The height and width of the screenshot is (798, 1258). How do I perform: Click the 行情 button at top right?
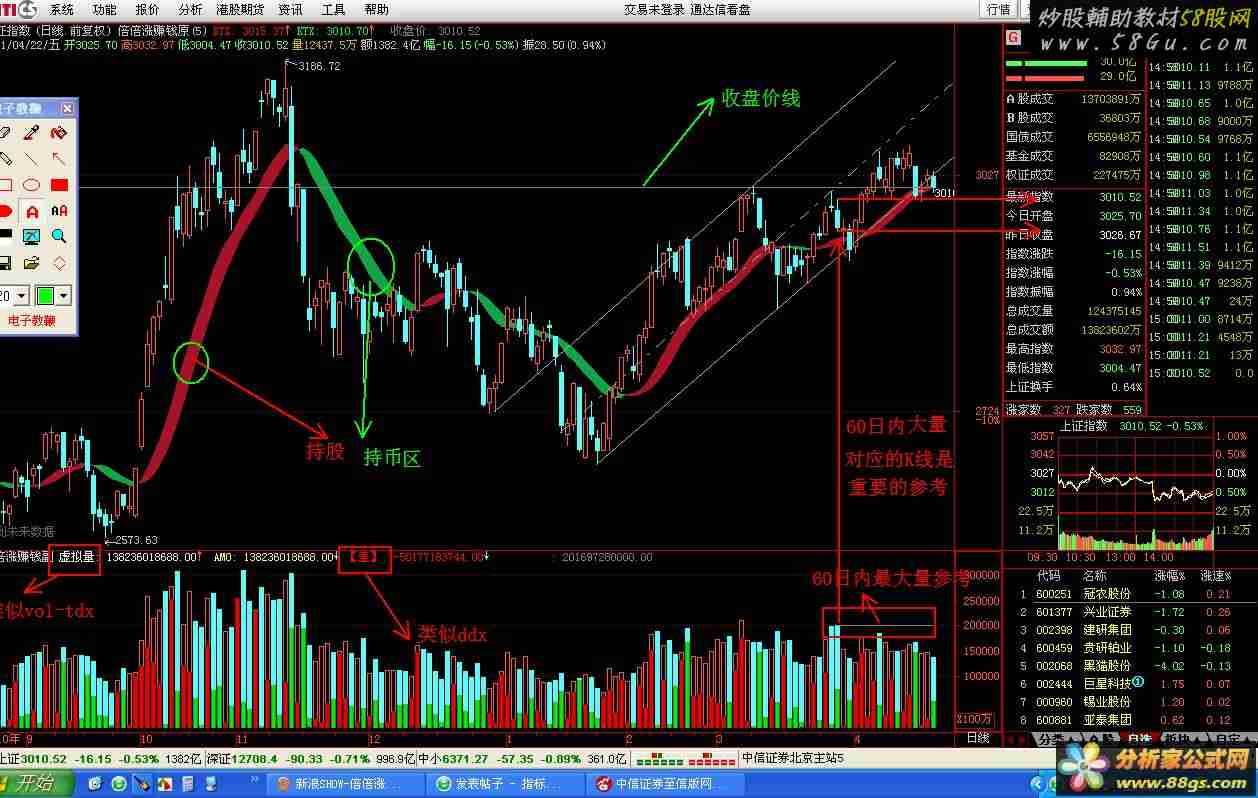[999, 9]
